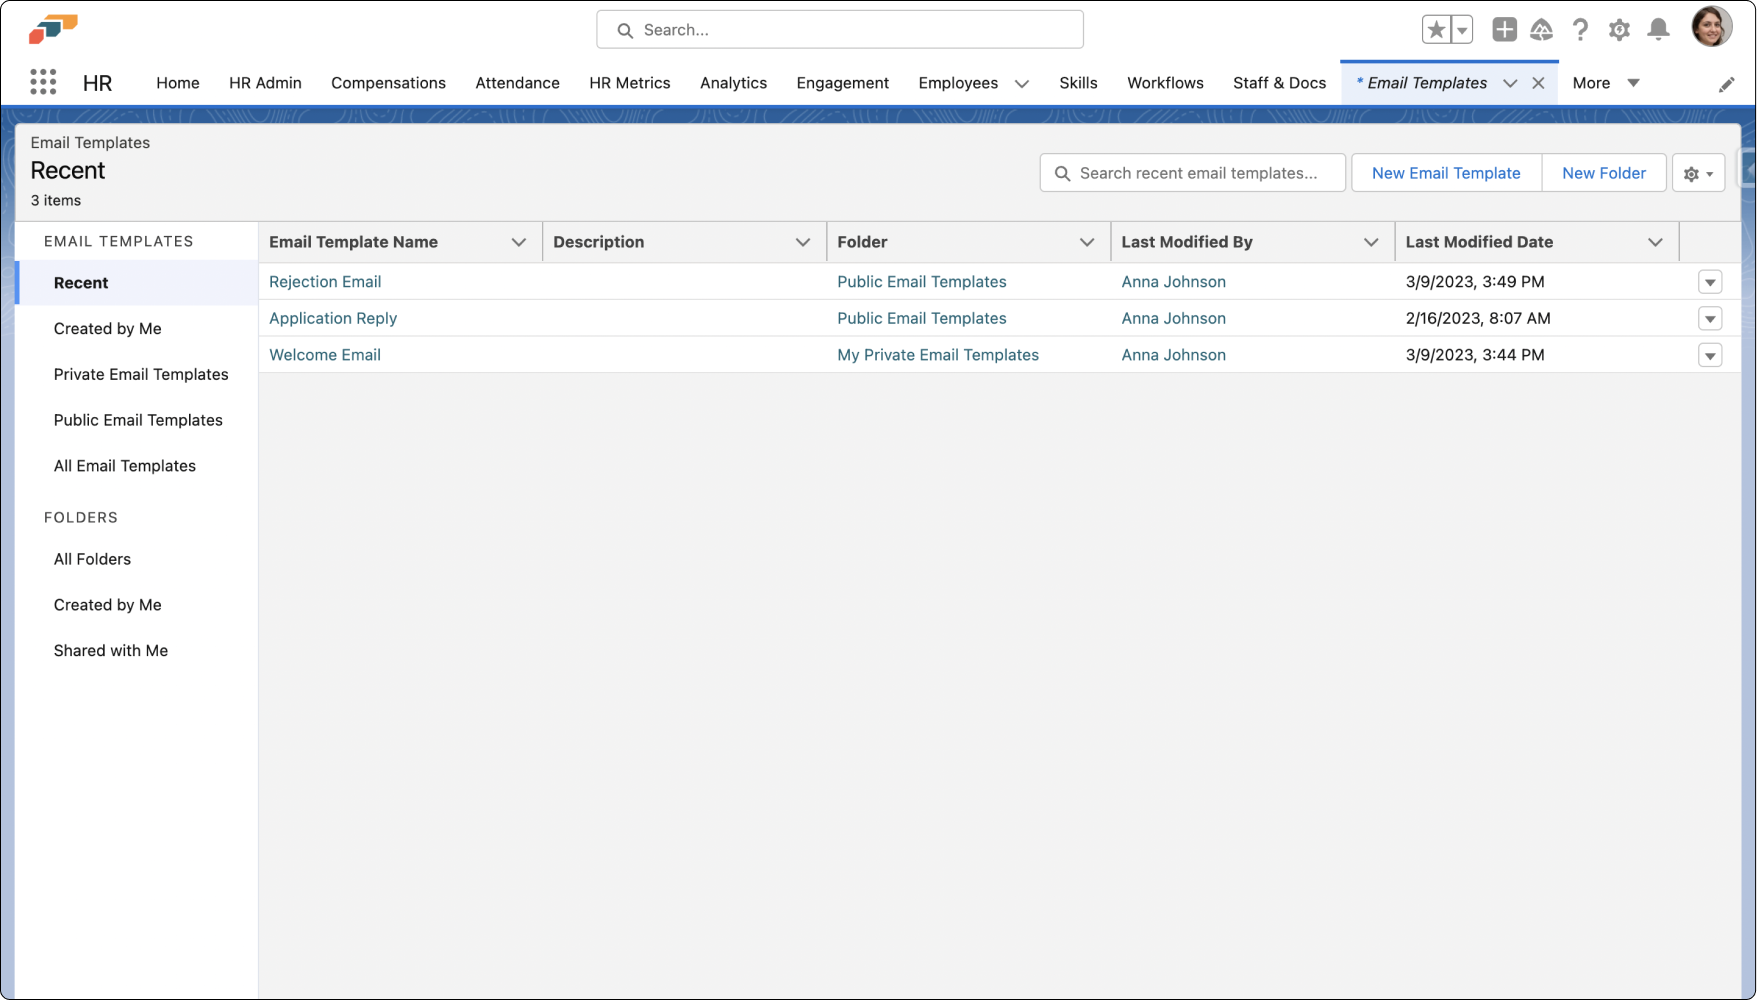Open the Global Actions plus icon
The width and height of the screenshot is (1757, 1000).
tap(1504, 30)
